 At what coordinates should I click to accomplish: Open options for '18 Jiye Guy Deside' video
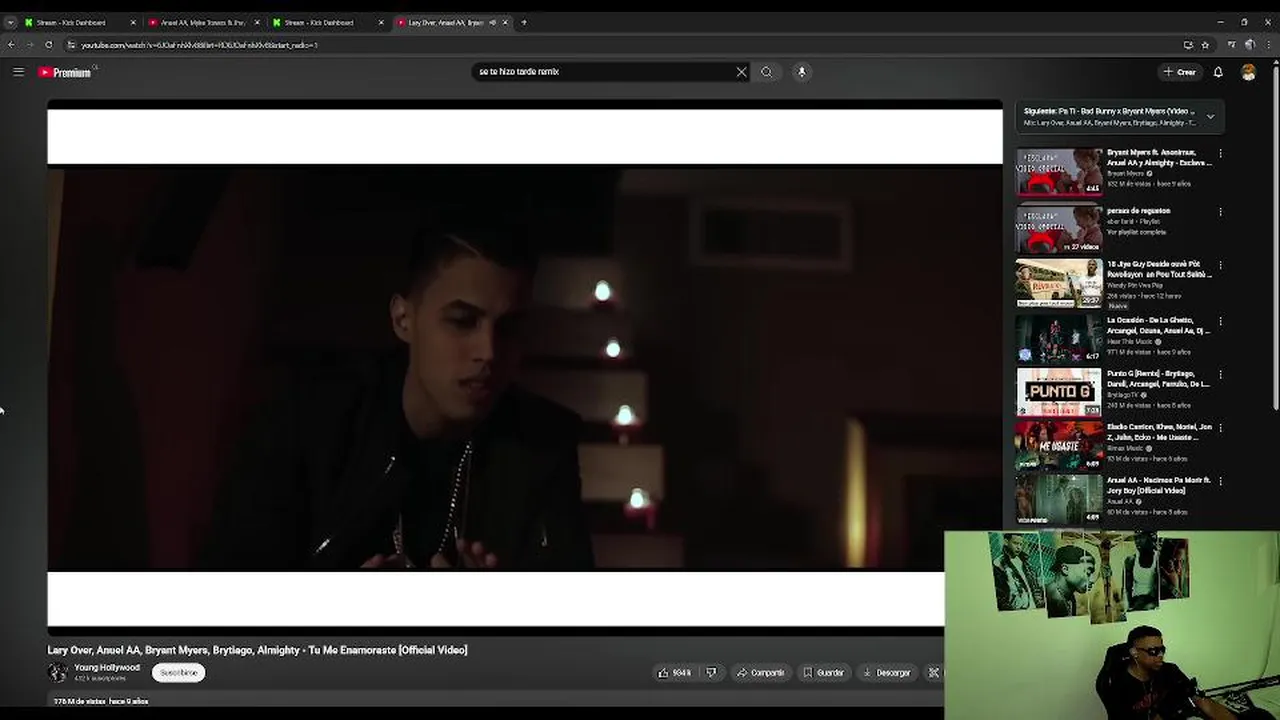point(1220,266)
